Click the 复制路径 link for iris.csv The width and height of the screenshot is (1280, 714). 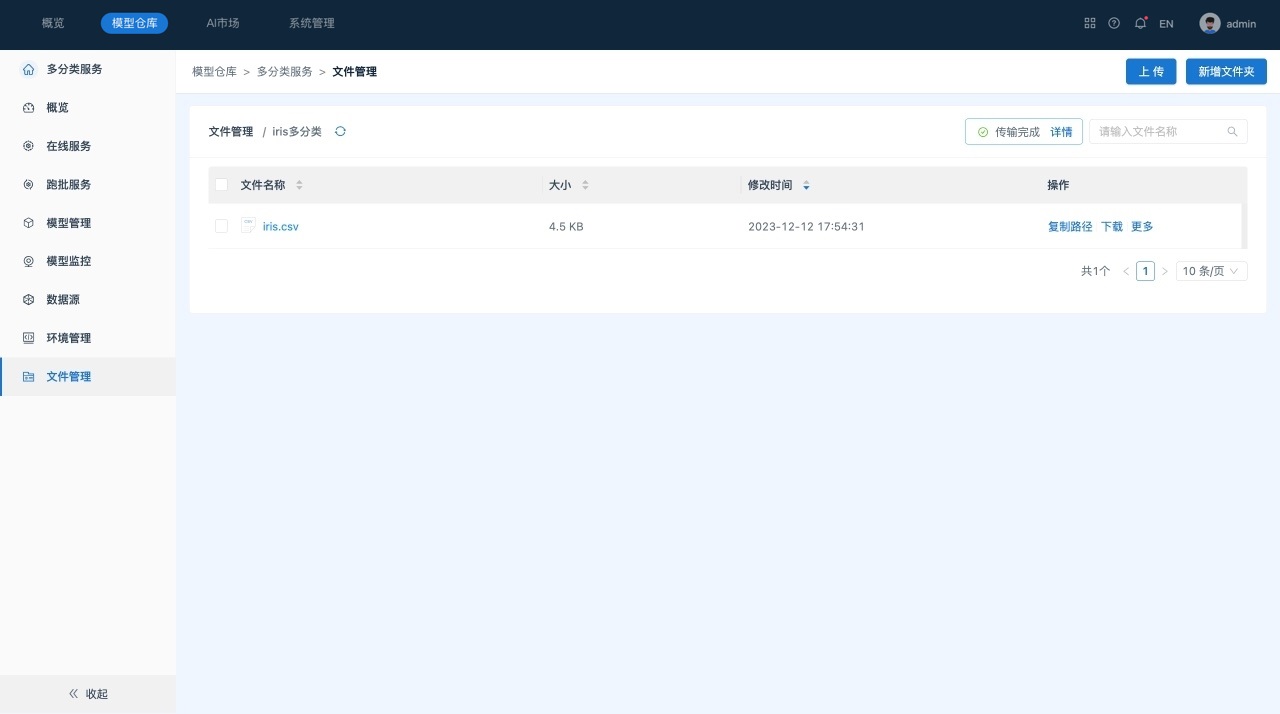pos(1070,227)
